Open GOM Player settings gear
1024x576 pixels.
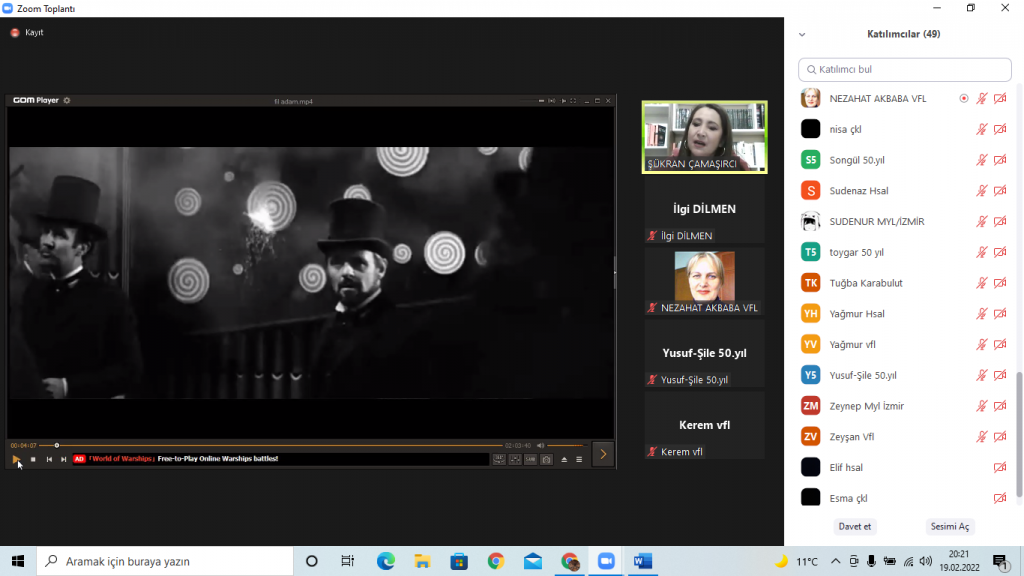click(x=67, y=101)
